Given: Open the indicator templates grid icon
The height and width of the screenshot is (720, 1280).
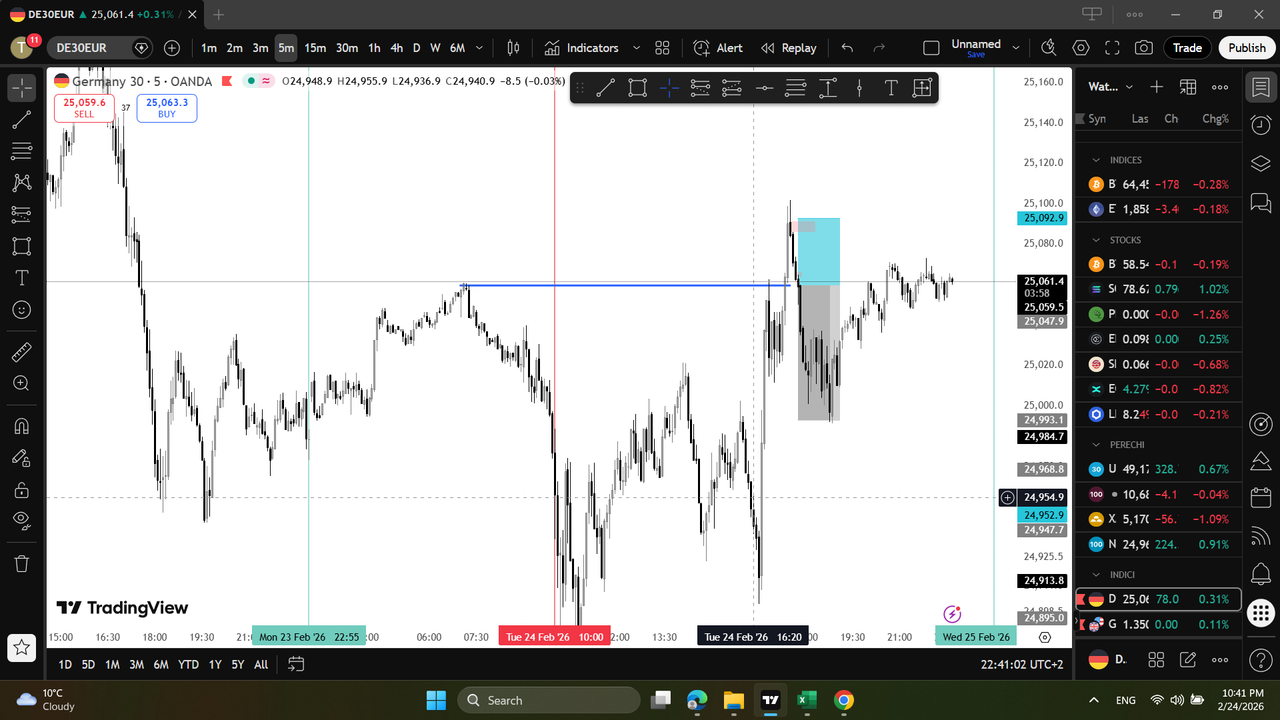Looking at the screenshot, I should point(662,48).
